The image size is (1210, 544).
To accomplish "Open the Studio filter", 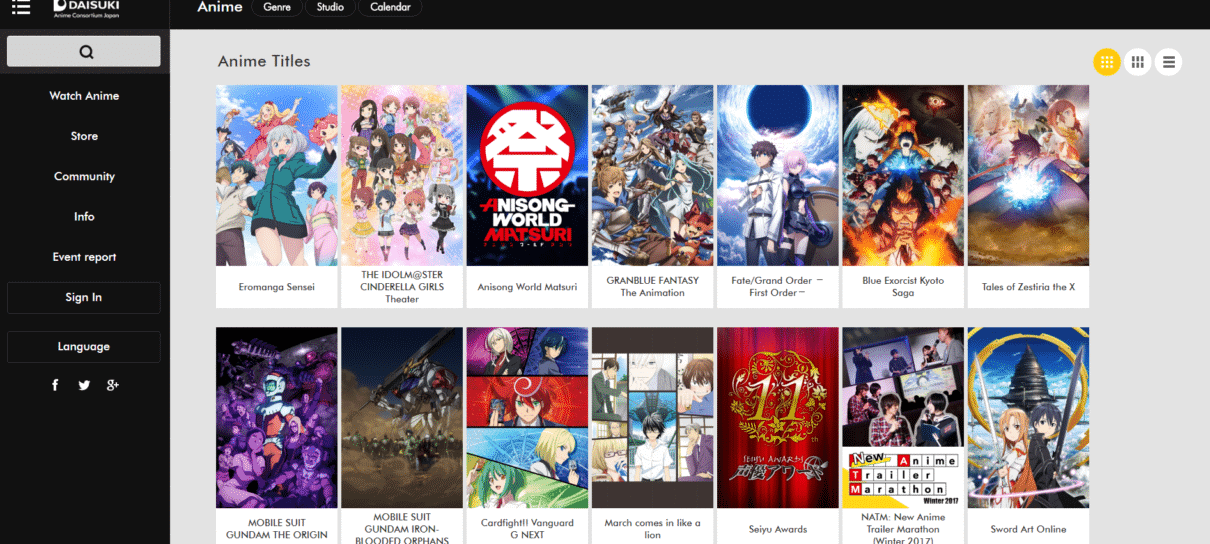I will pyautogui.click(x=329, y=7).
